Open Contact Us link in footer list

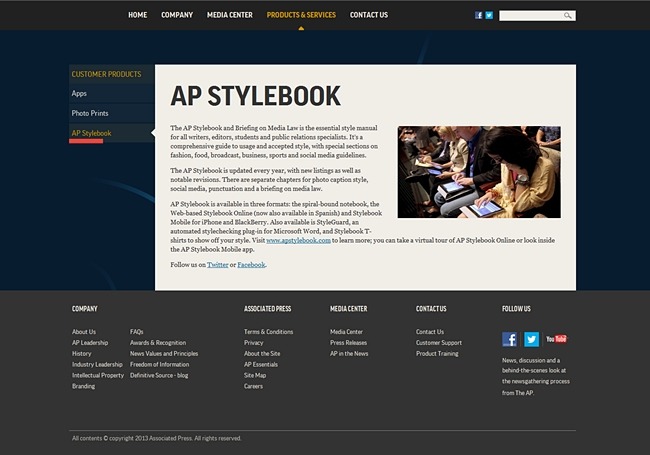coord(430,332)
